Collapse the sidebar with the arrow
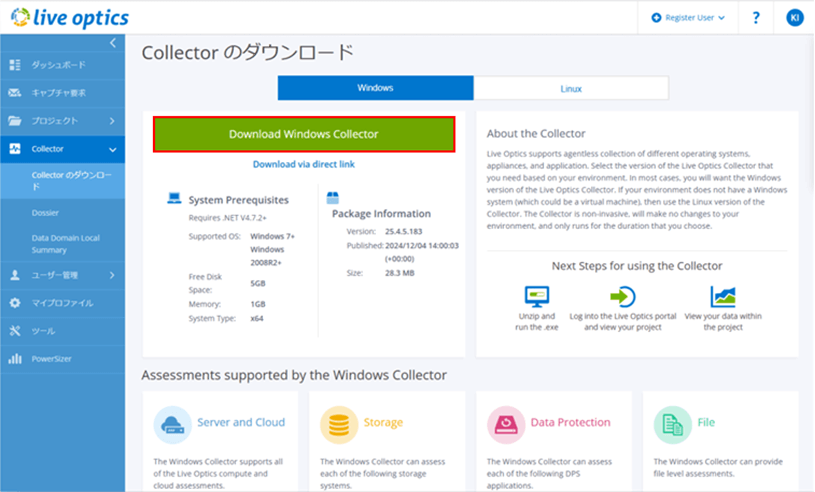The image size is (815, 492). pos(112,43)
